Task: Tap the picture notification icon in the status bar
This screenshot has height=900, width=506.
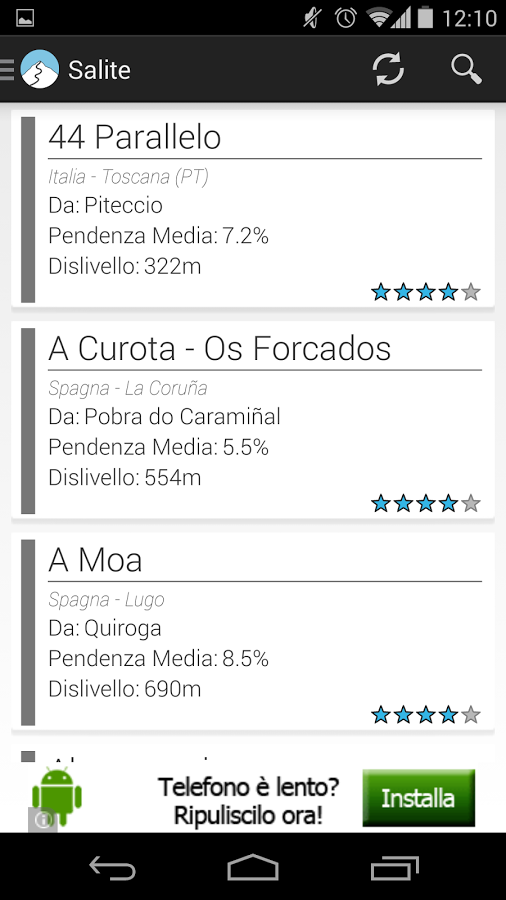Action: point(25,18)
